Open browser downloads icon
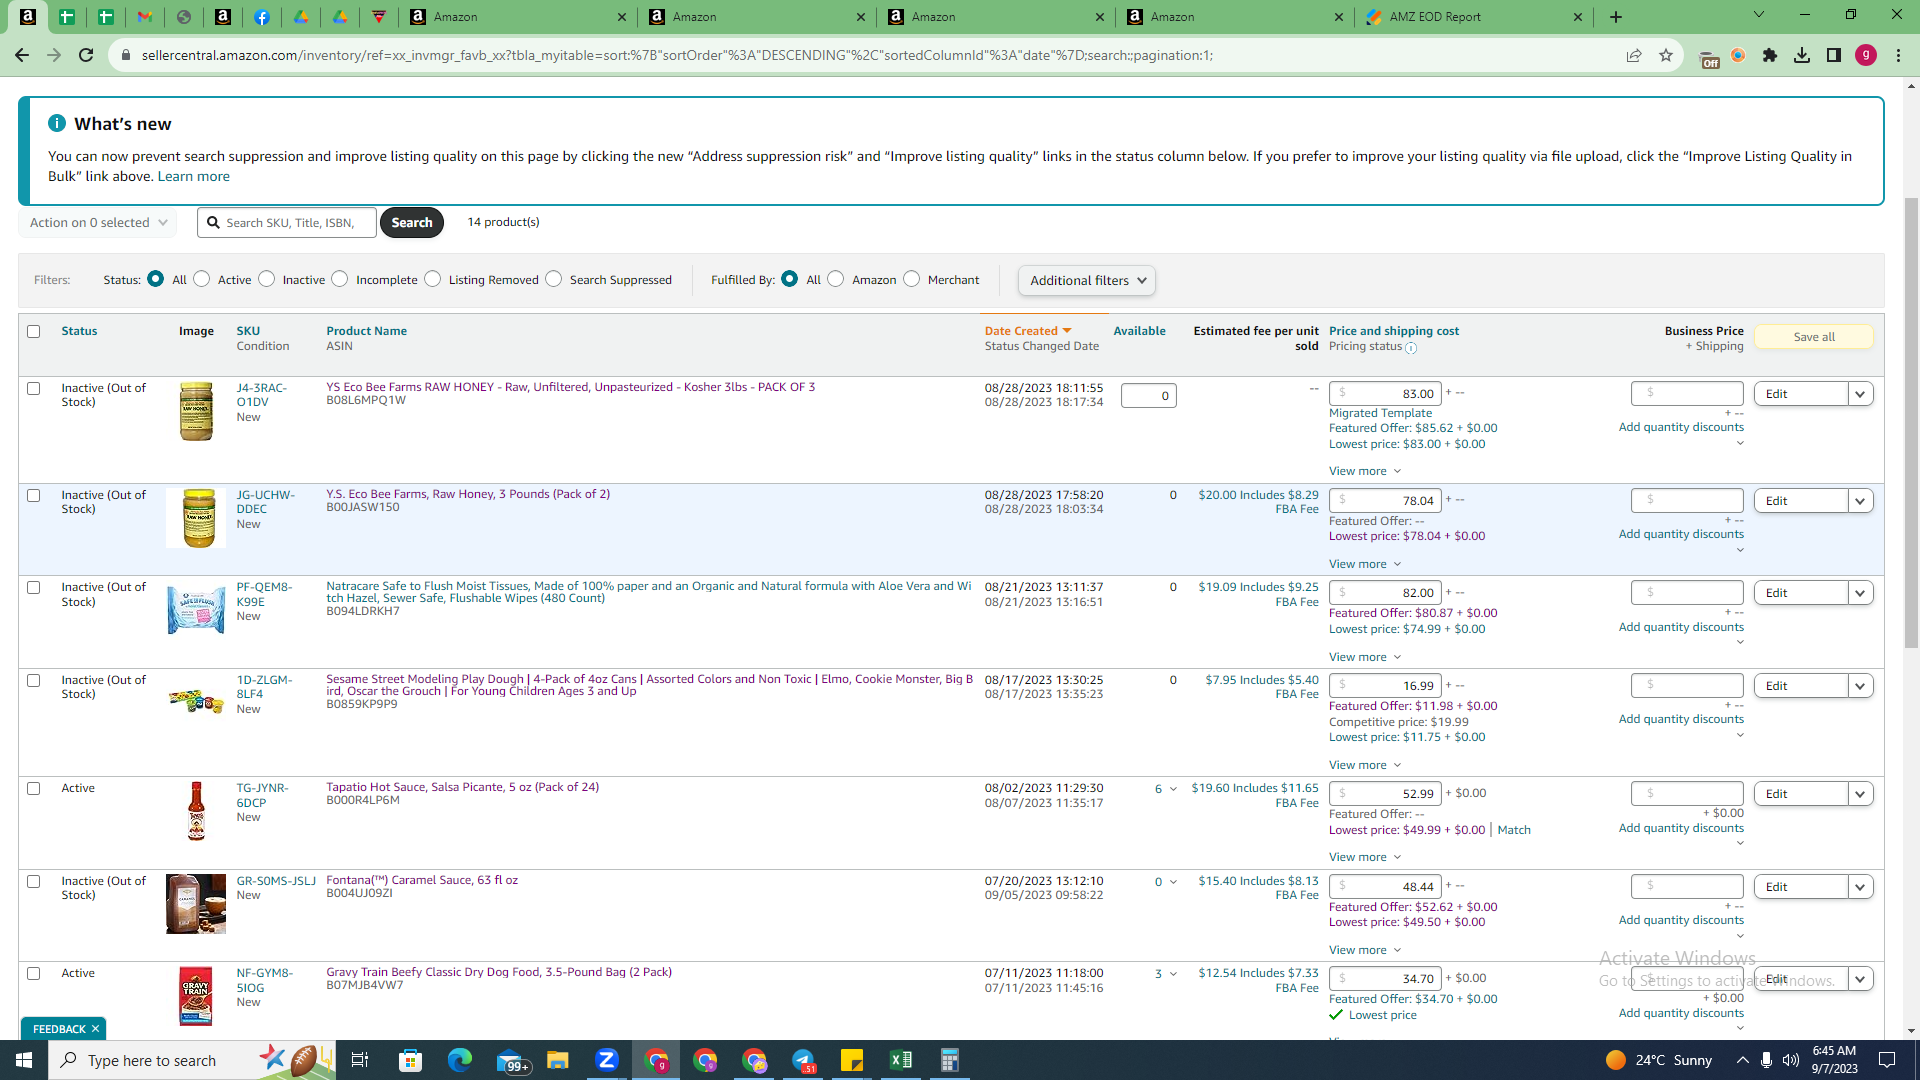The image size is (1920, 1080). [x=1802, y=55]
